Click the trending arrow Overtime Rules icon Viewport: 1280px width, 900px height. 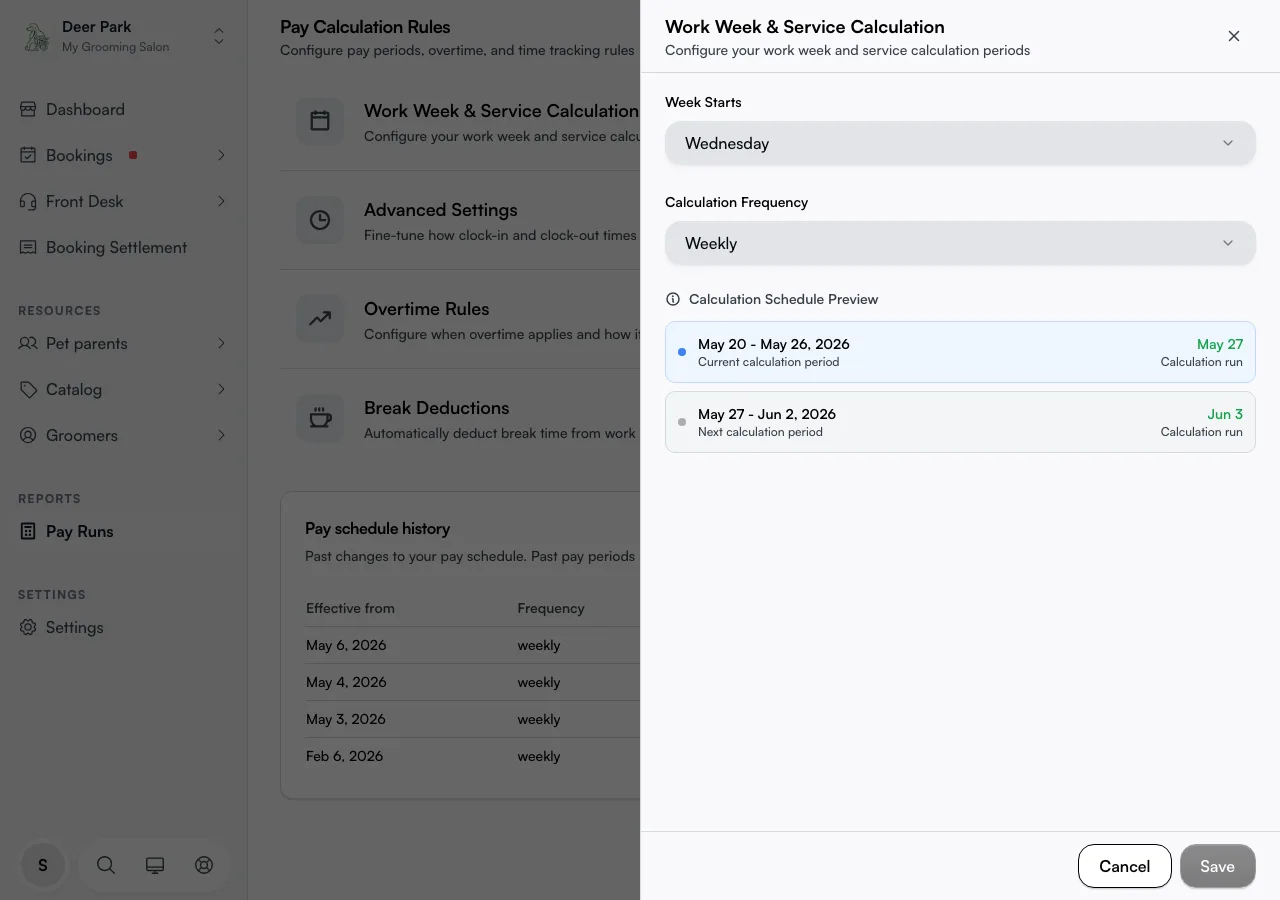(x=320, y=320)
